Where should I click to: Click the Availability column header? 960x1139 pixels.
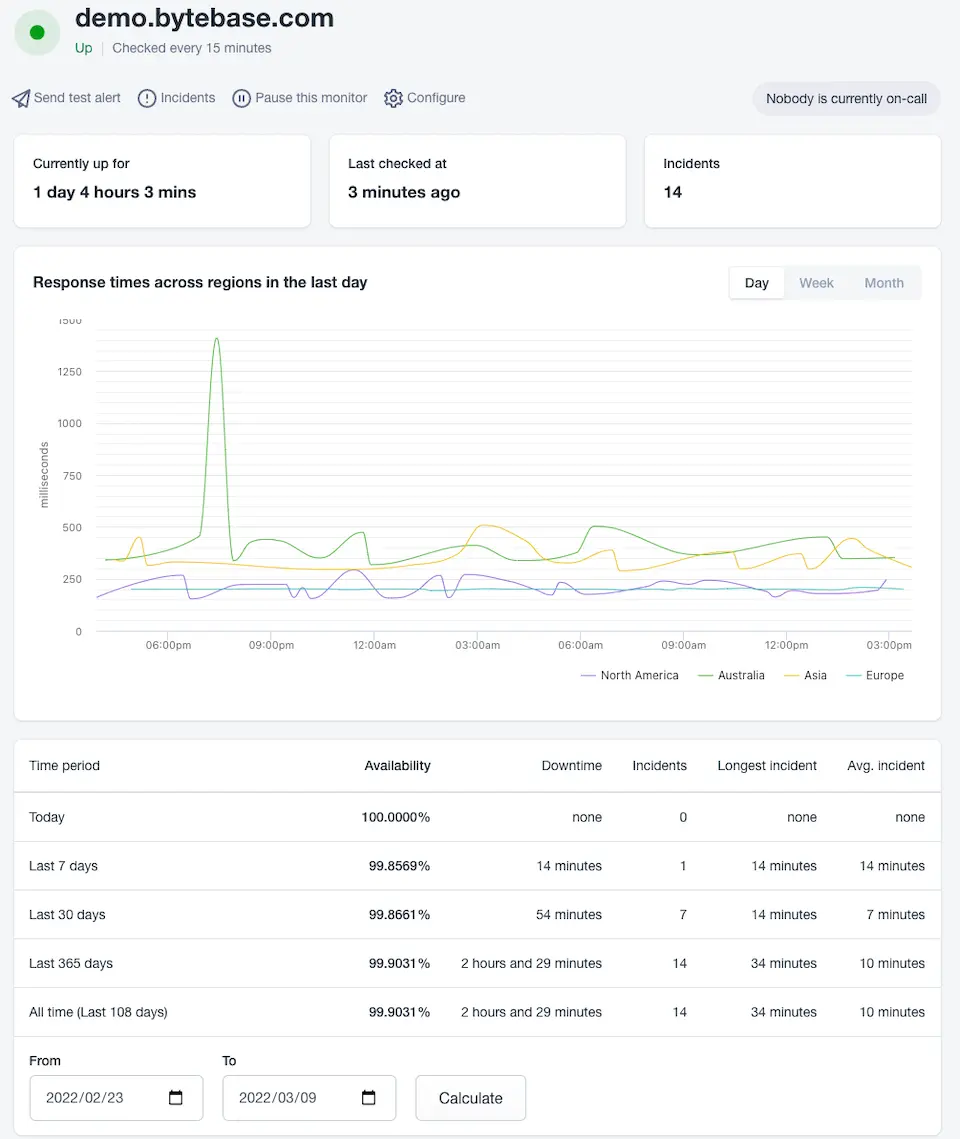pos(397,766)
